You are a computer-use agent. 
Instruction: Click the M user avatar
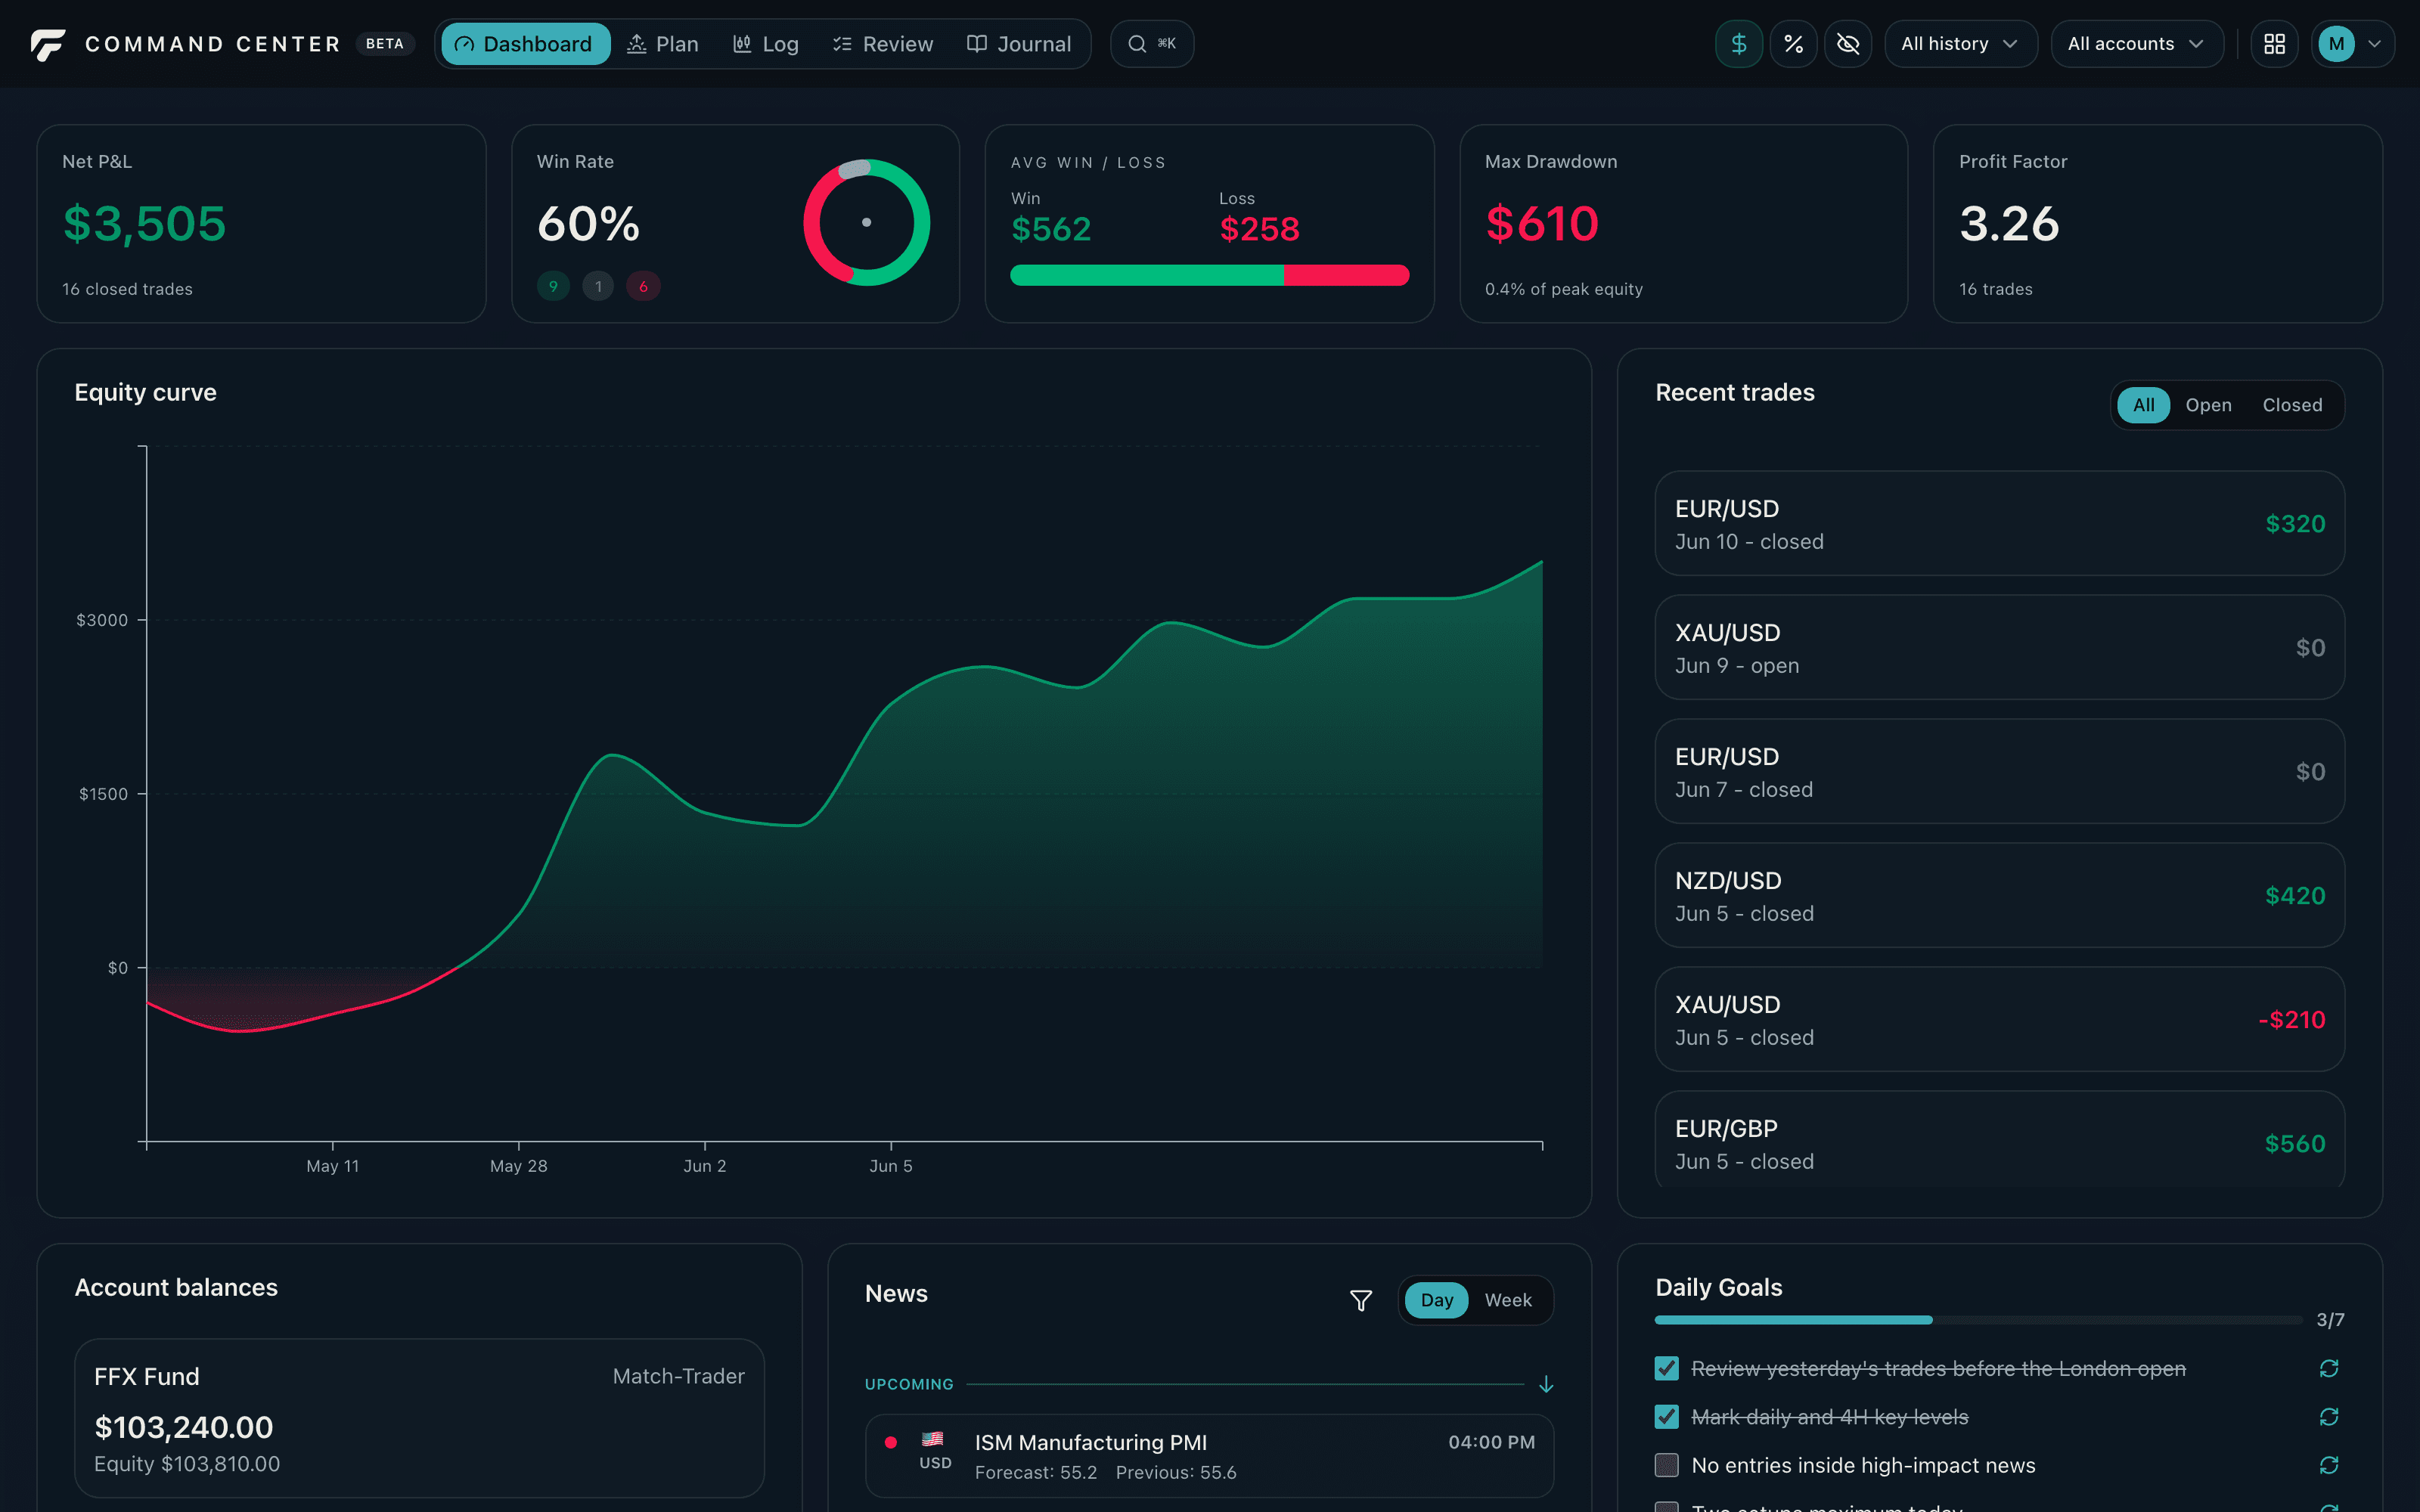(x=2336, y=44)
